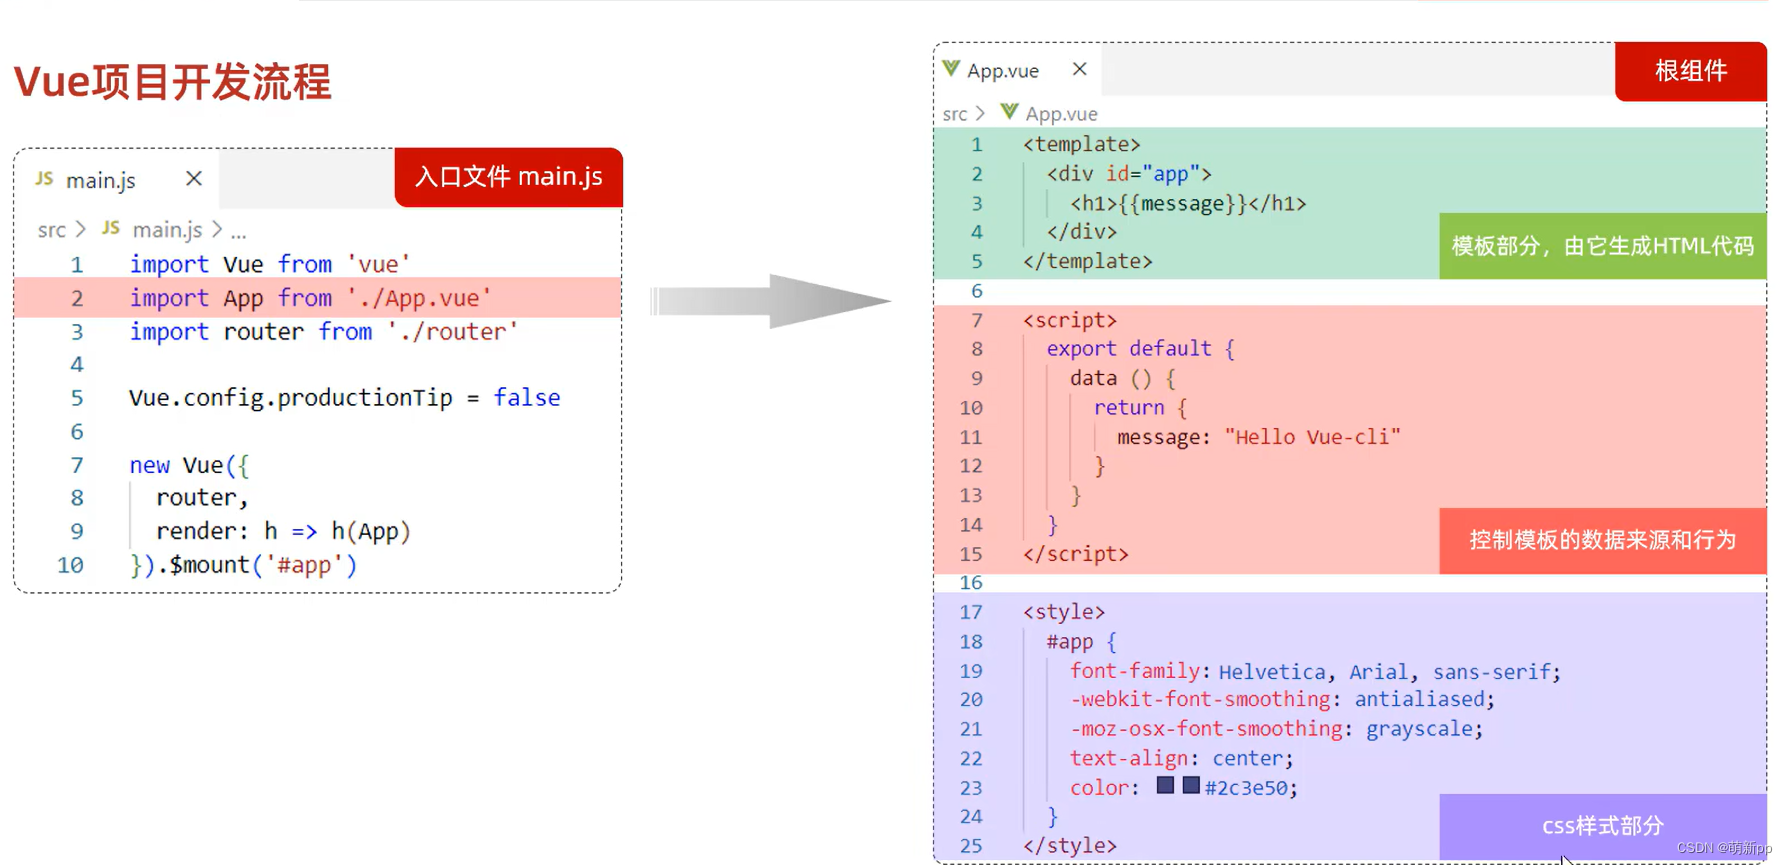Viewport: 1788px width, 865px height.
Task: Click the '#app {' selector in the style block
Action: (x=1081, y=641)
